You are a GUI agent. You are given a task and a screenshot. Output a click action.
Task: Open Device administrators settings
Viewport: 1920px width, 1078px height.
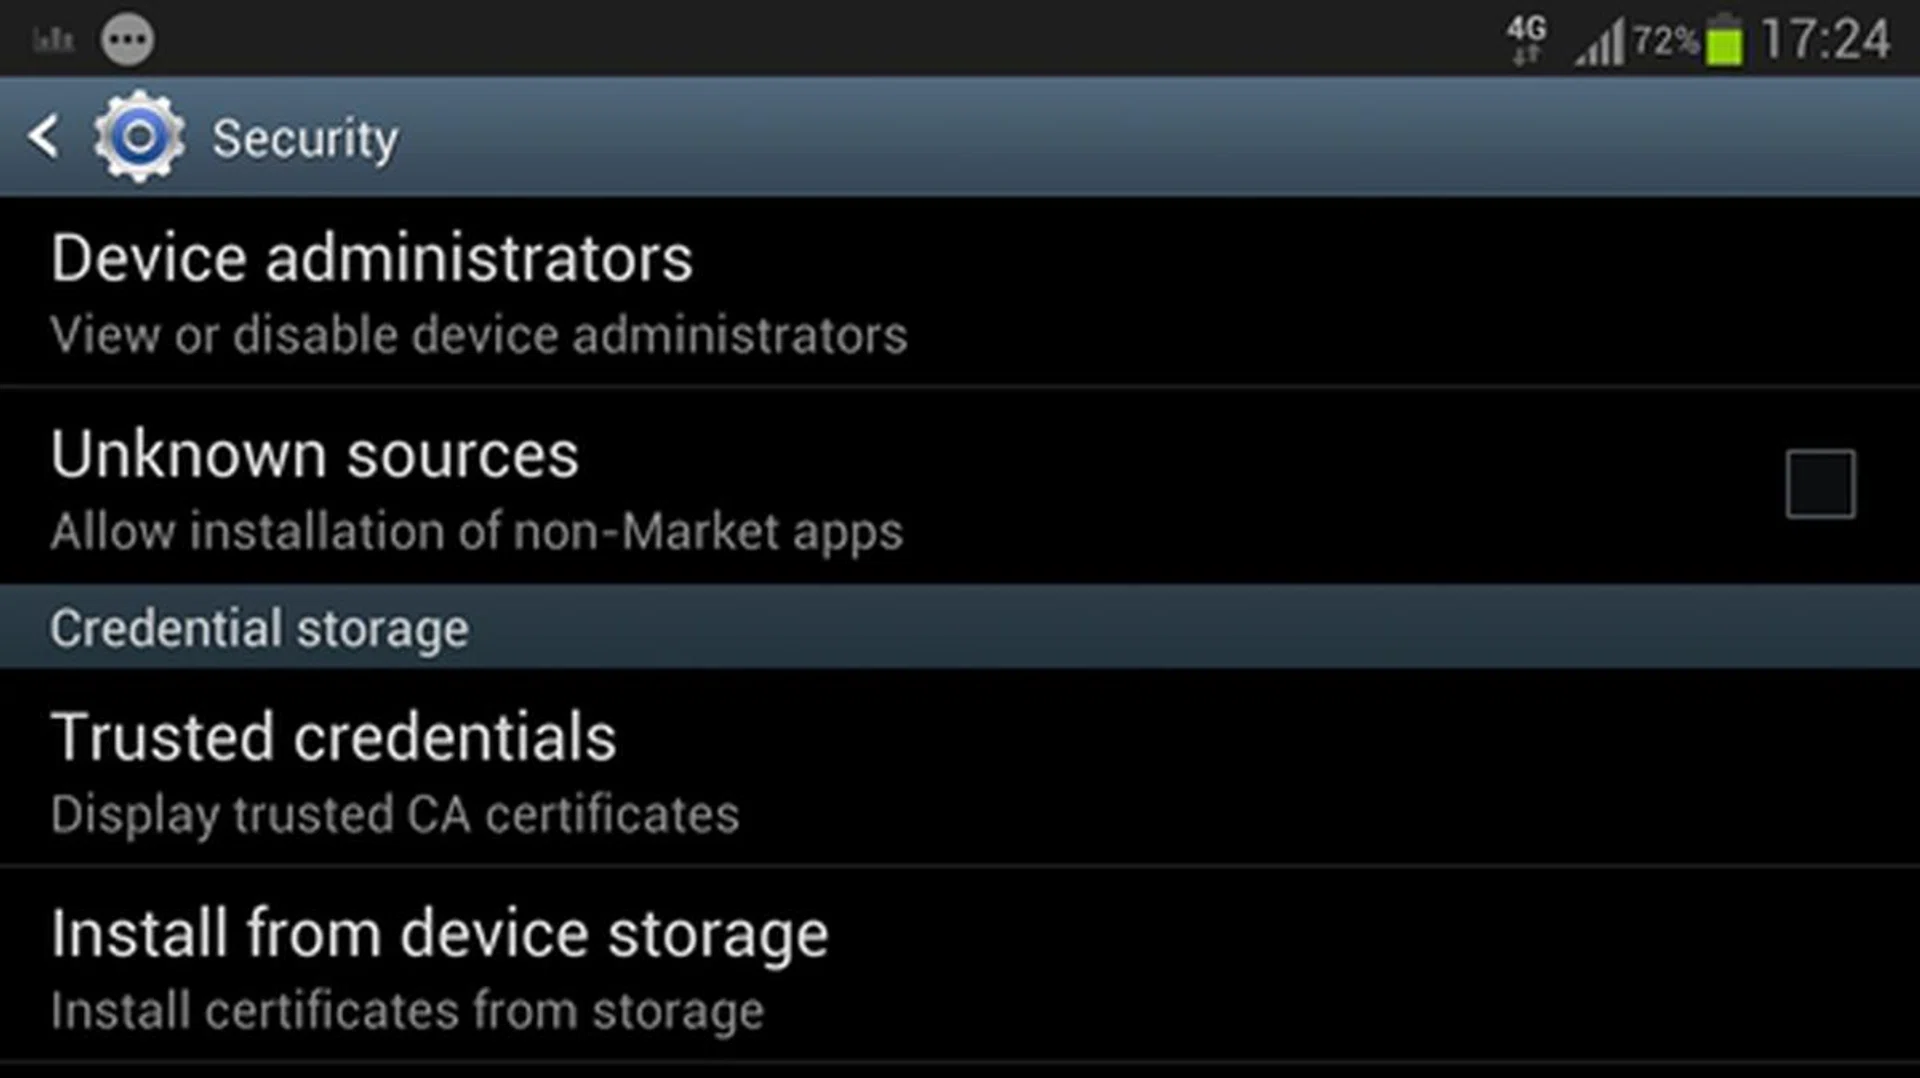(x=372, y=259)
